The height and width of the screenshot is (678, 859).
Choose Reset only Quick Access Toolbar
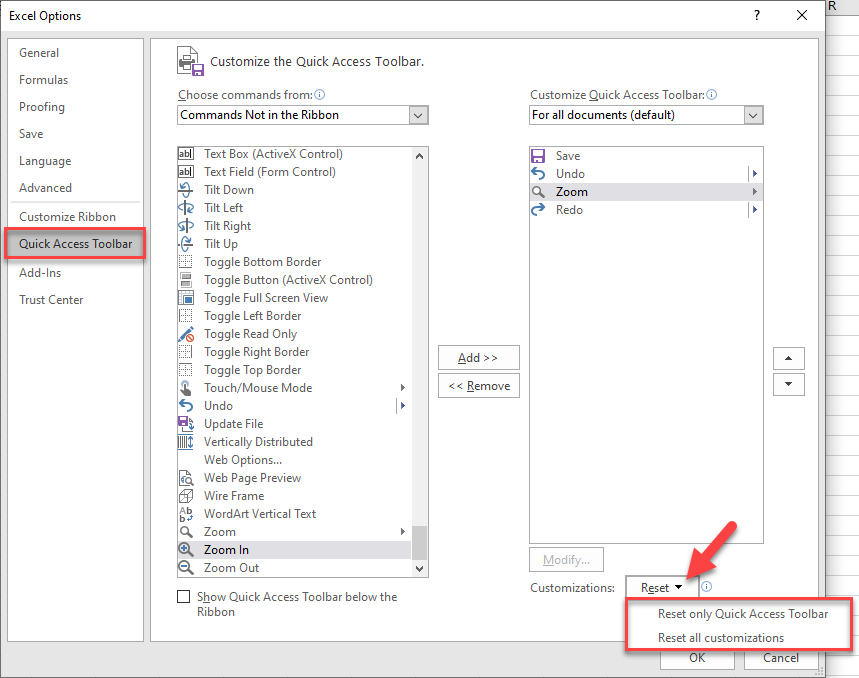point(743,614)
